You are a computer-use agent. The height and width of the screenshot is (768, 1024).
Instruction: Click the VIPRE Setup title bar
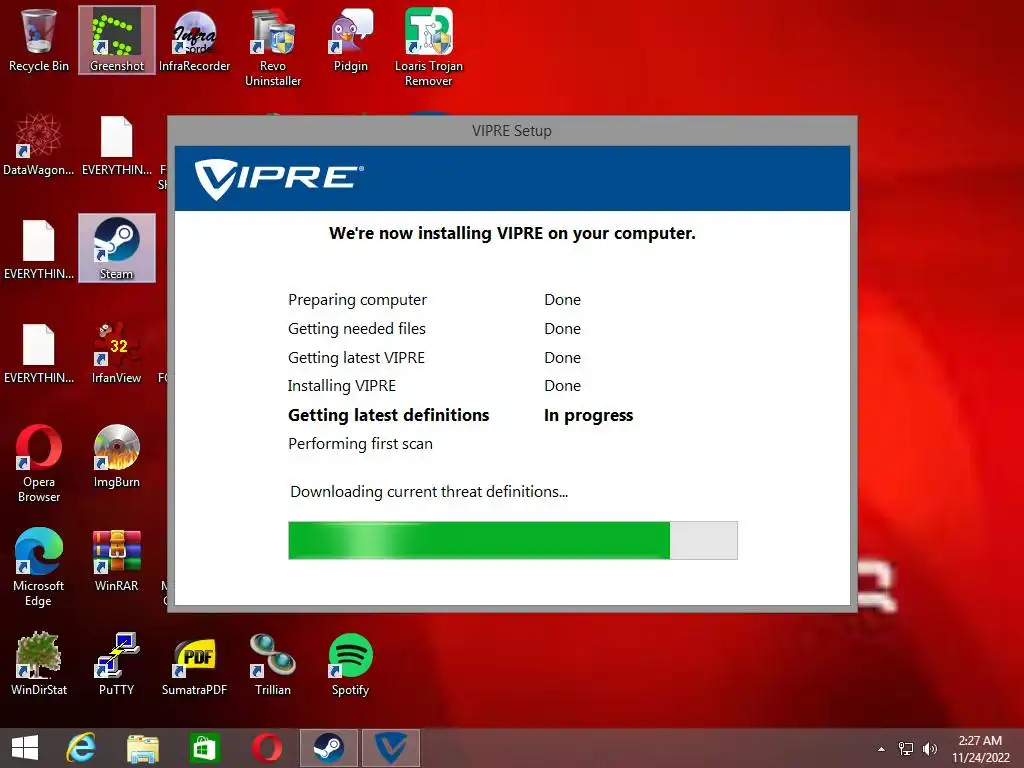(x=512, y=131)
